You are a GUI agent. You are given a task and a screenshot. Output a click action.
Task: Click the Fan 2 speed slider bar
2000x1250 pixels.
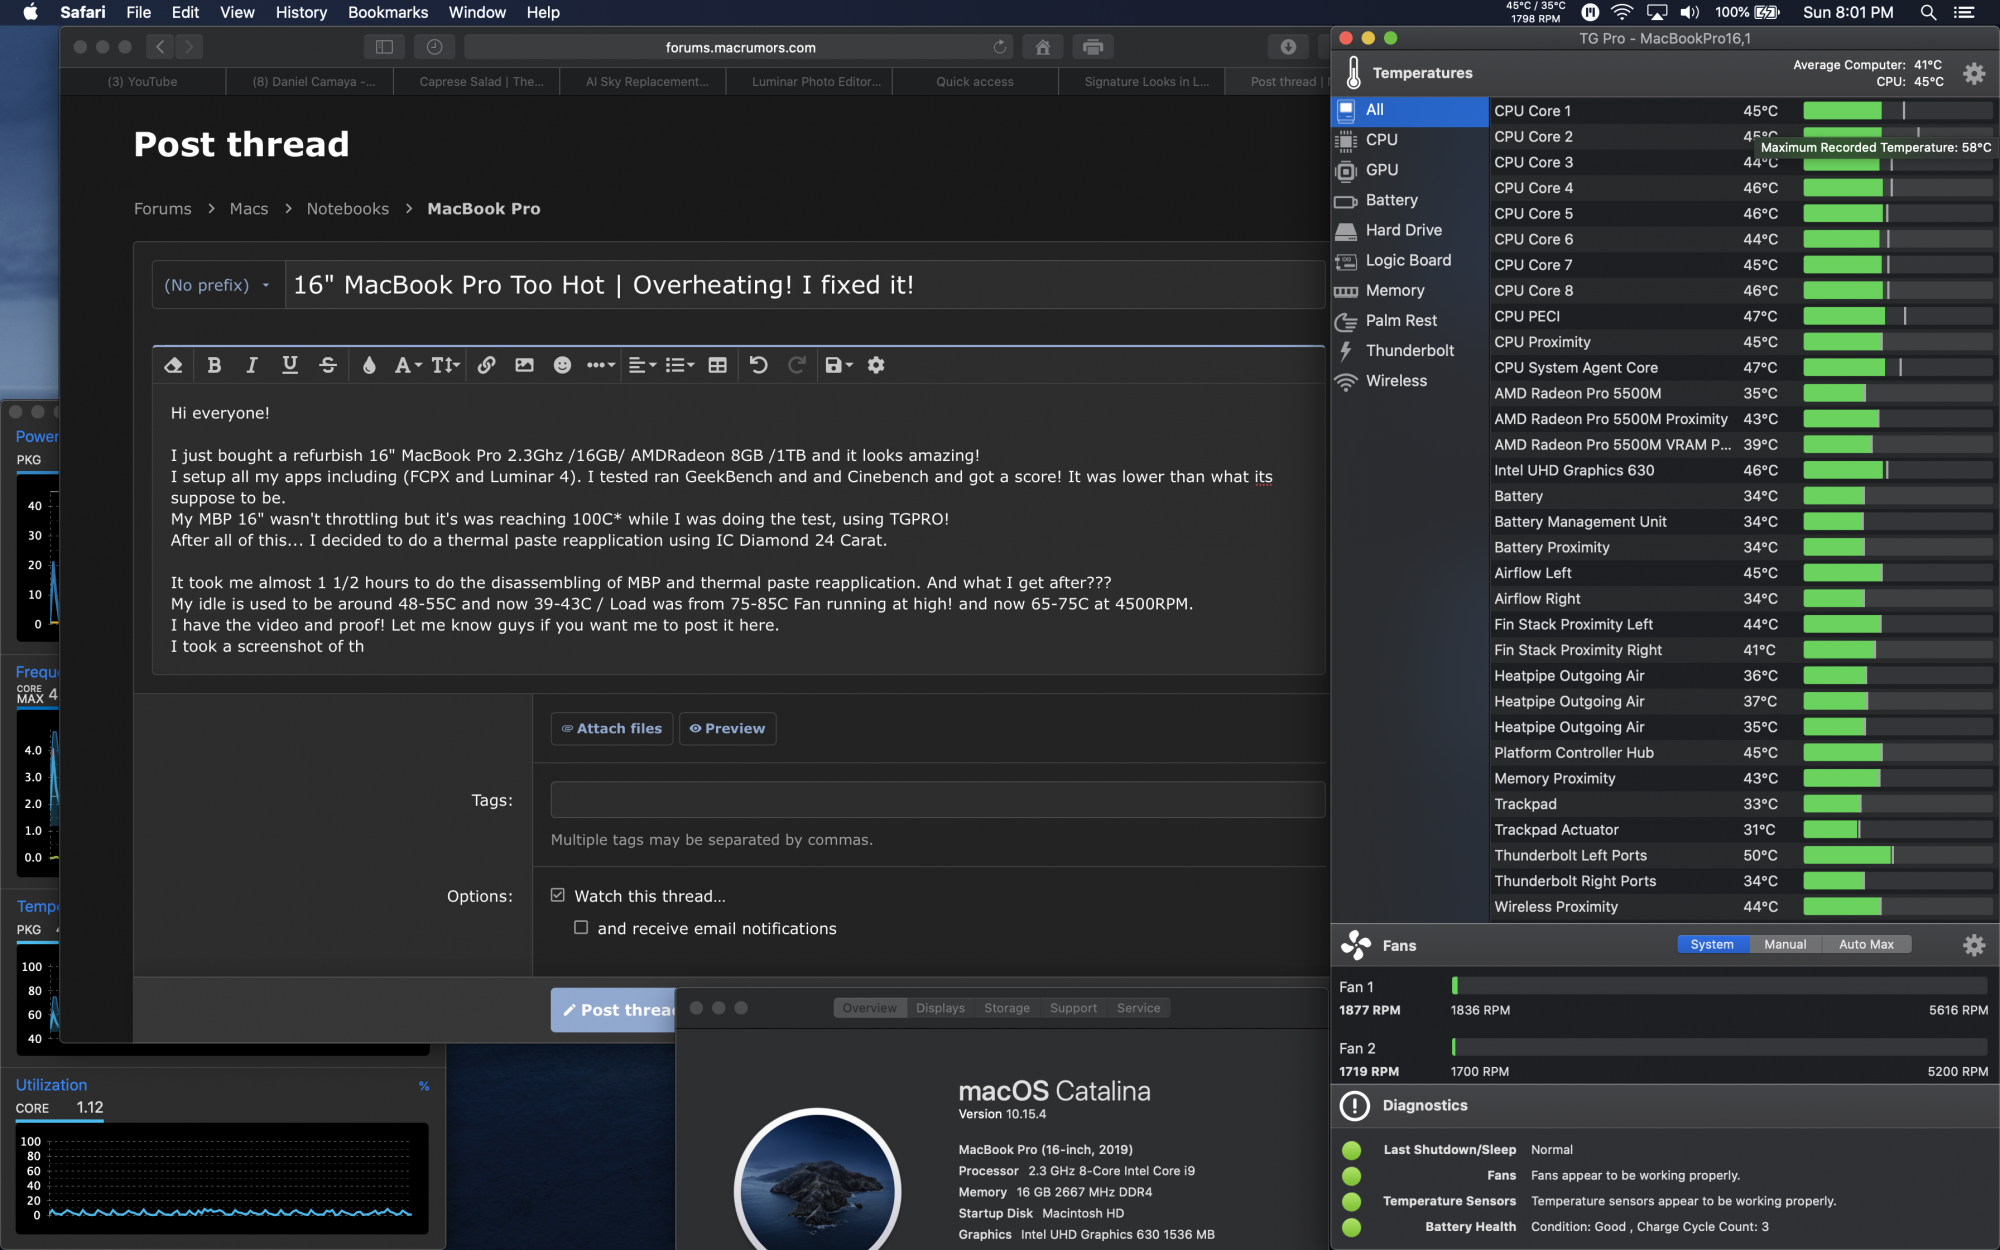pyautogui.click(x=1719, y=1047)
